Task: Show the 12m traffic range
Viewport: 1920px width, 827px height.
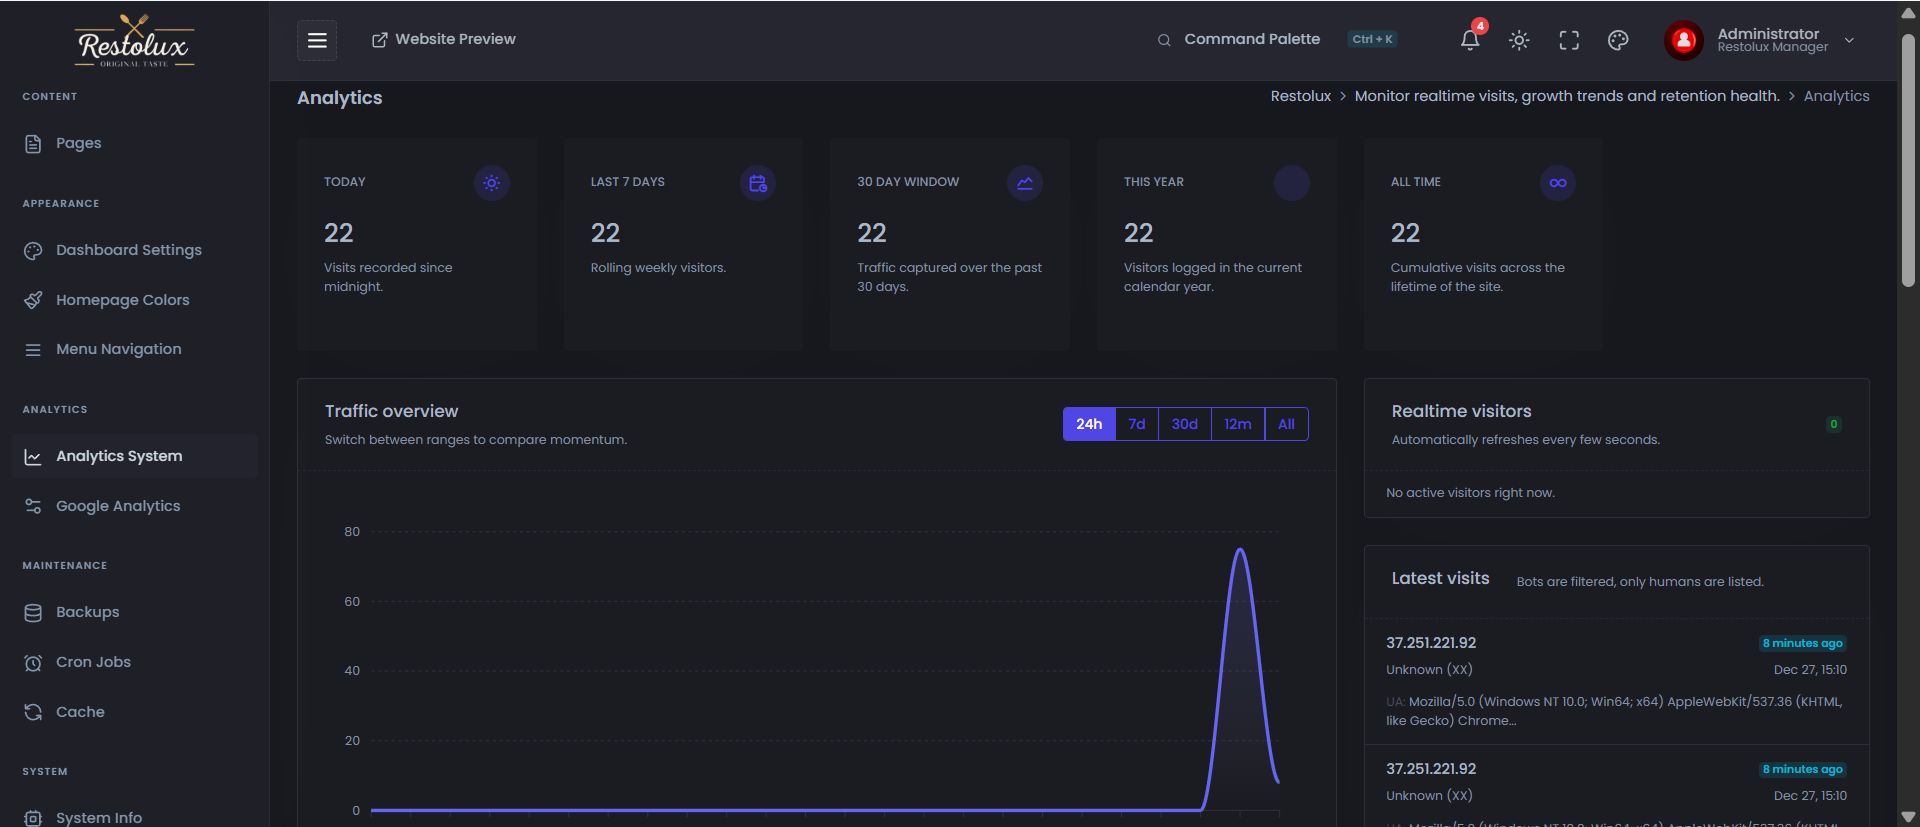Action: [x=1237, y=424]
